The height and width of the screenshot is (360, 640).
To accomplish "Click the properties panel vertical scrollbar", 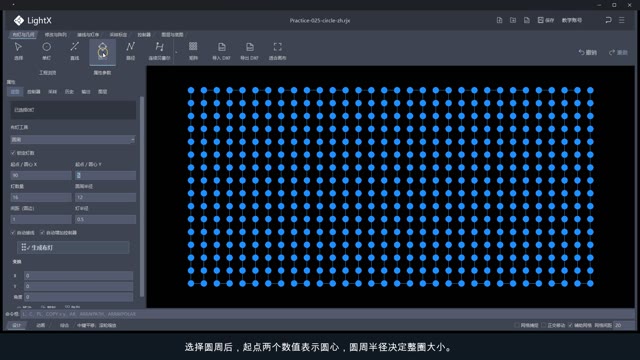I will click(x=142, y=196).
